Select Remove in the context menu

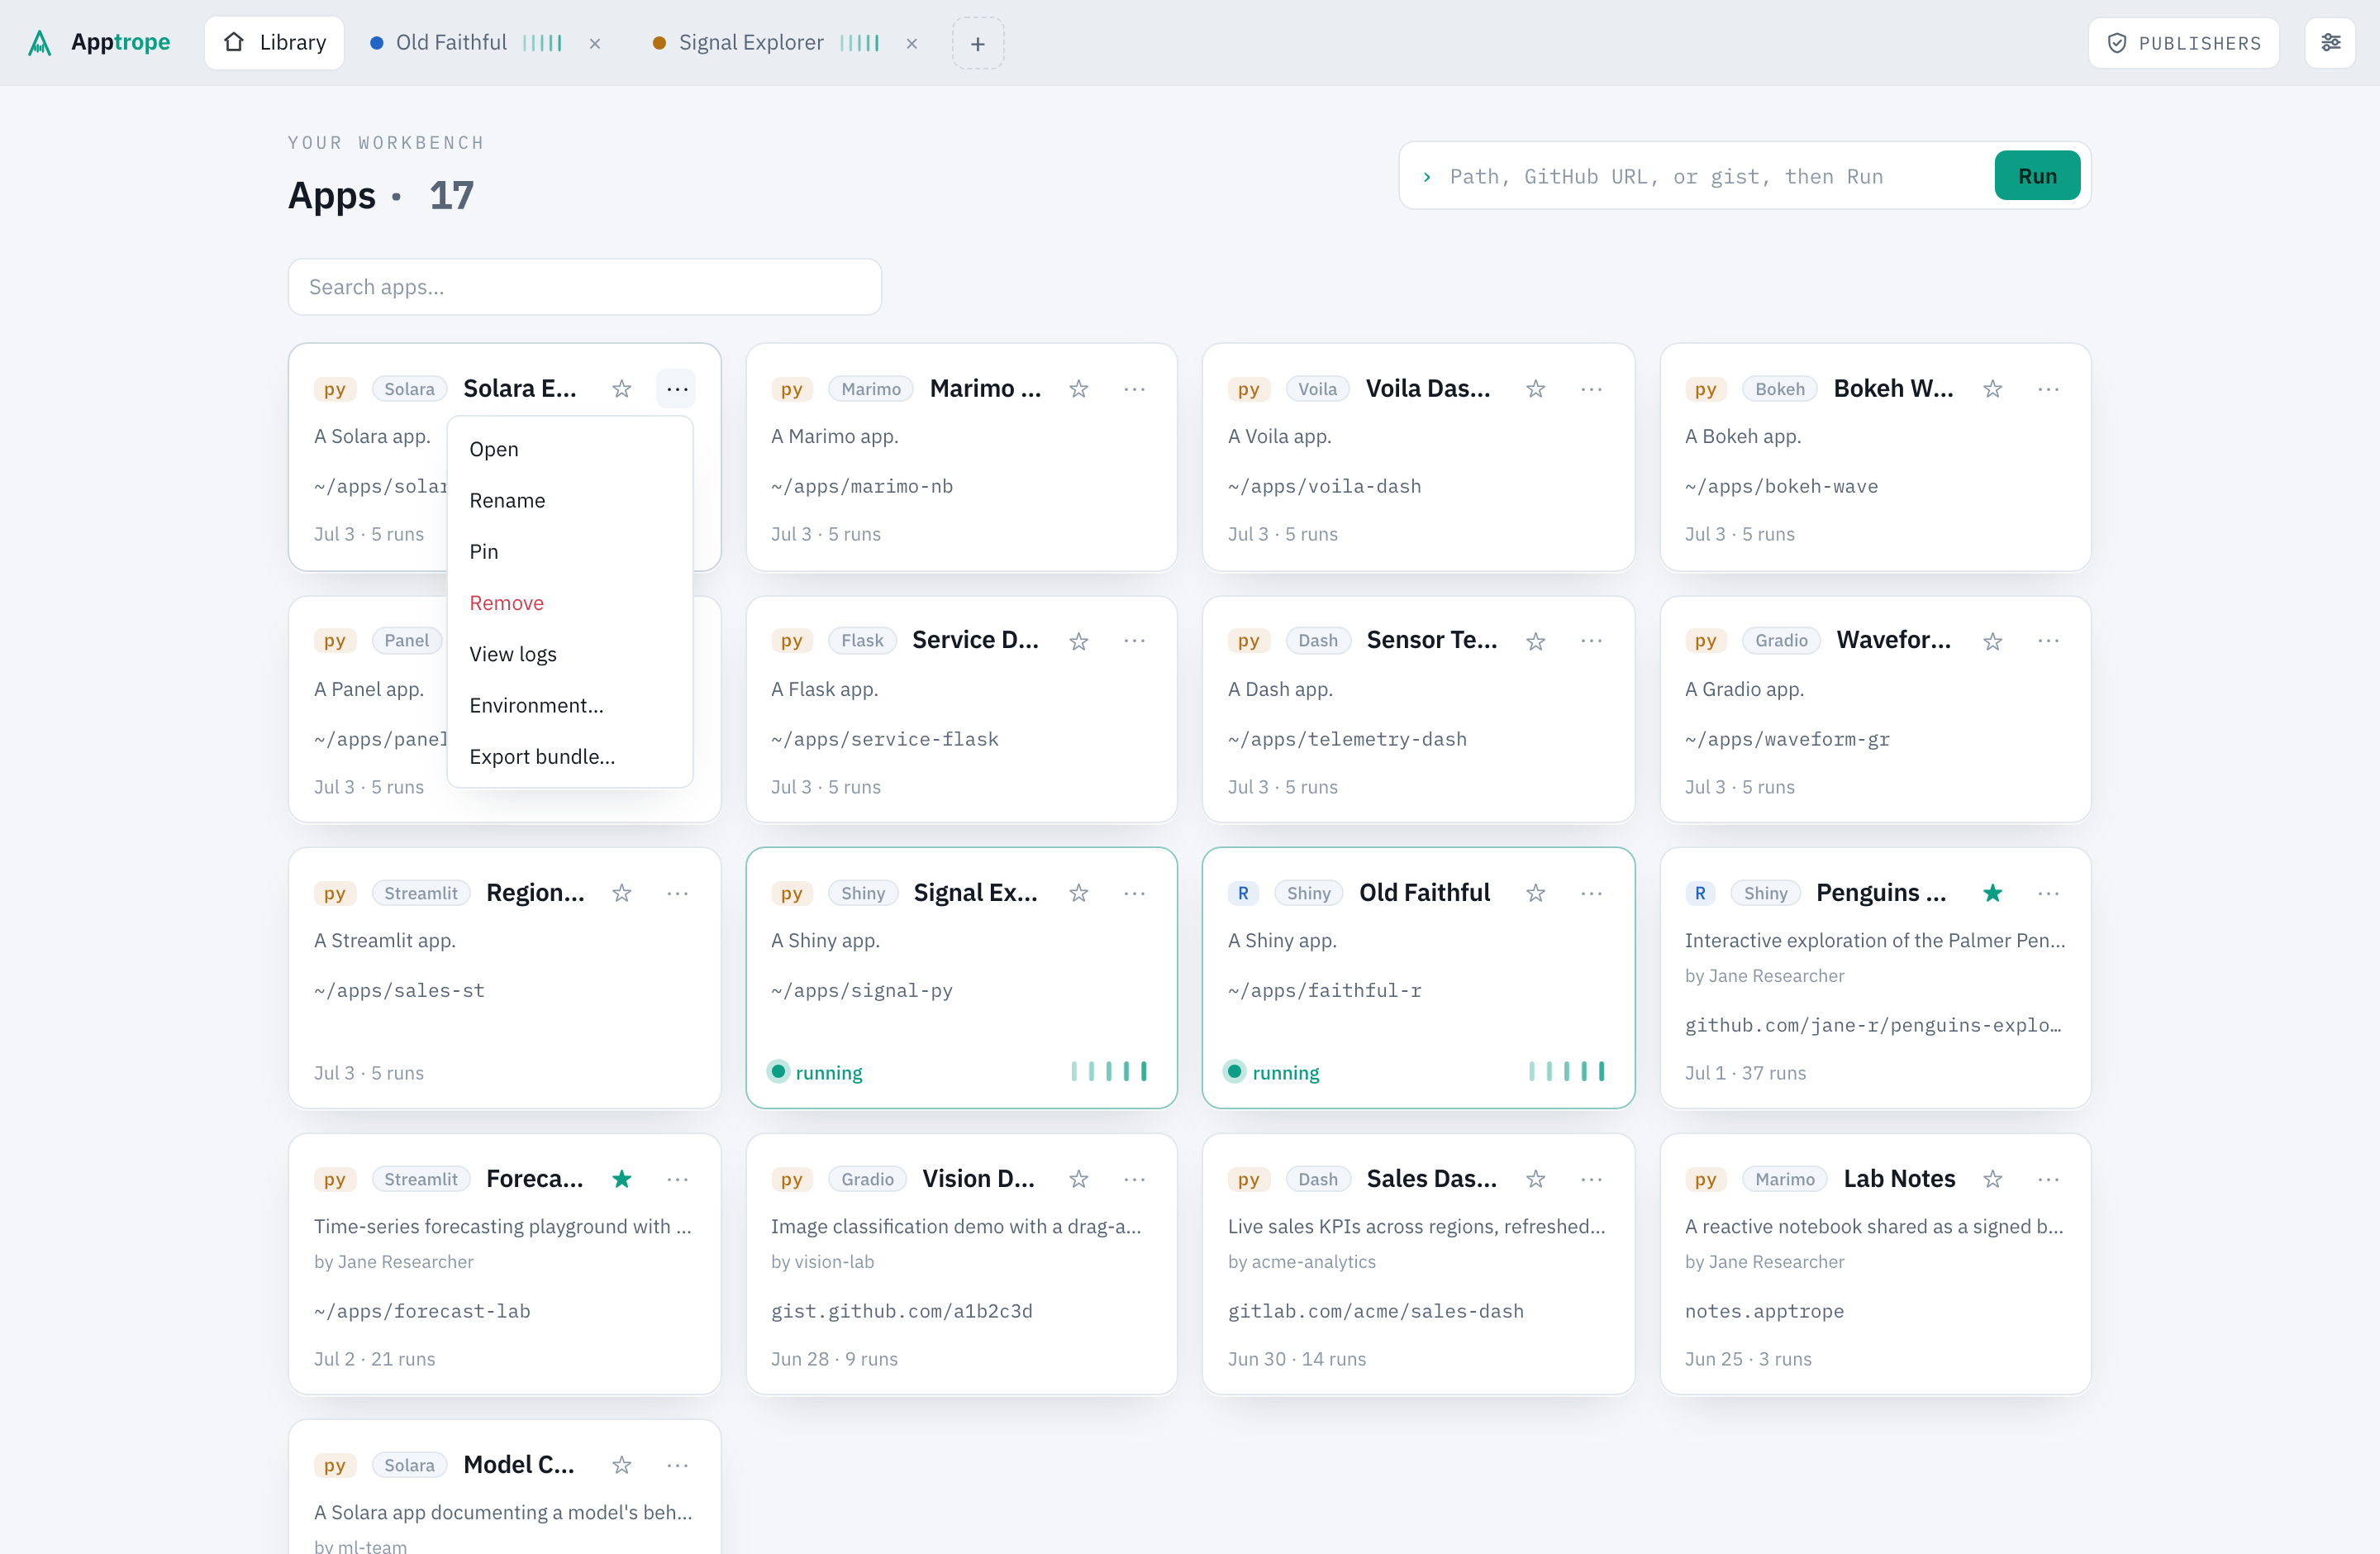pyautogui.click(x=570, y=602)
